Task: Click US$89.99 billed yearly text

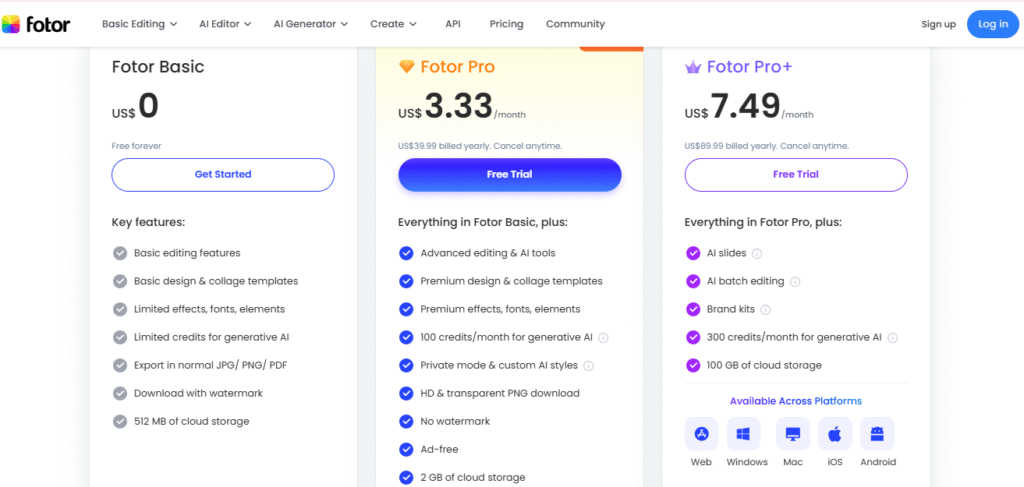Action: coord(767,146)
